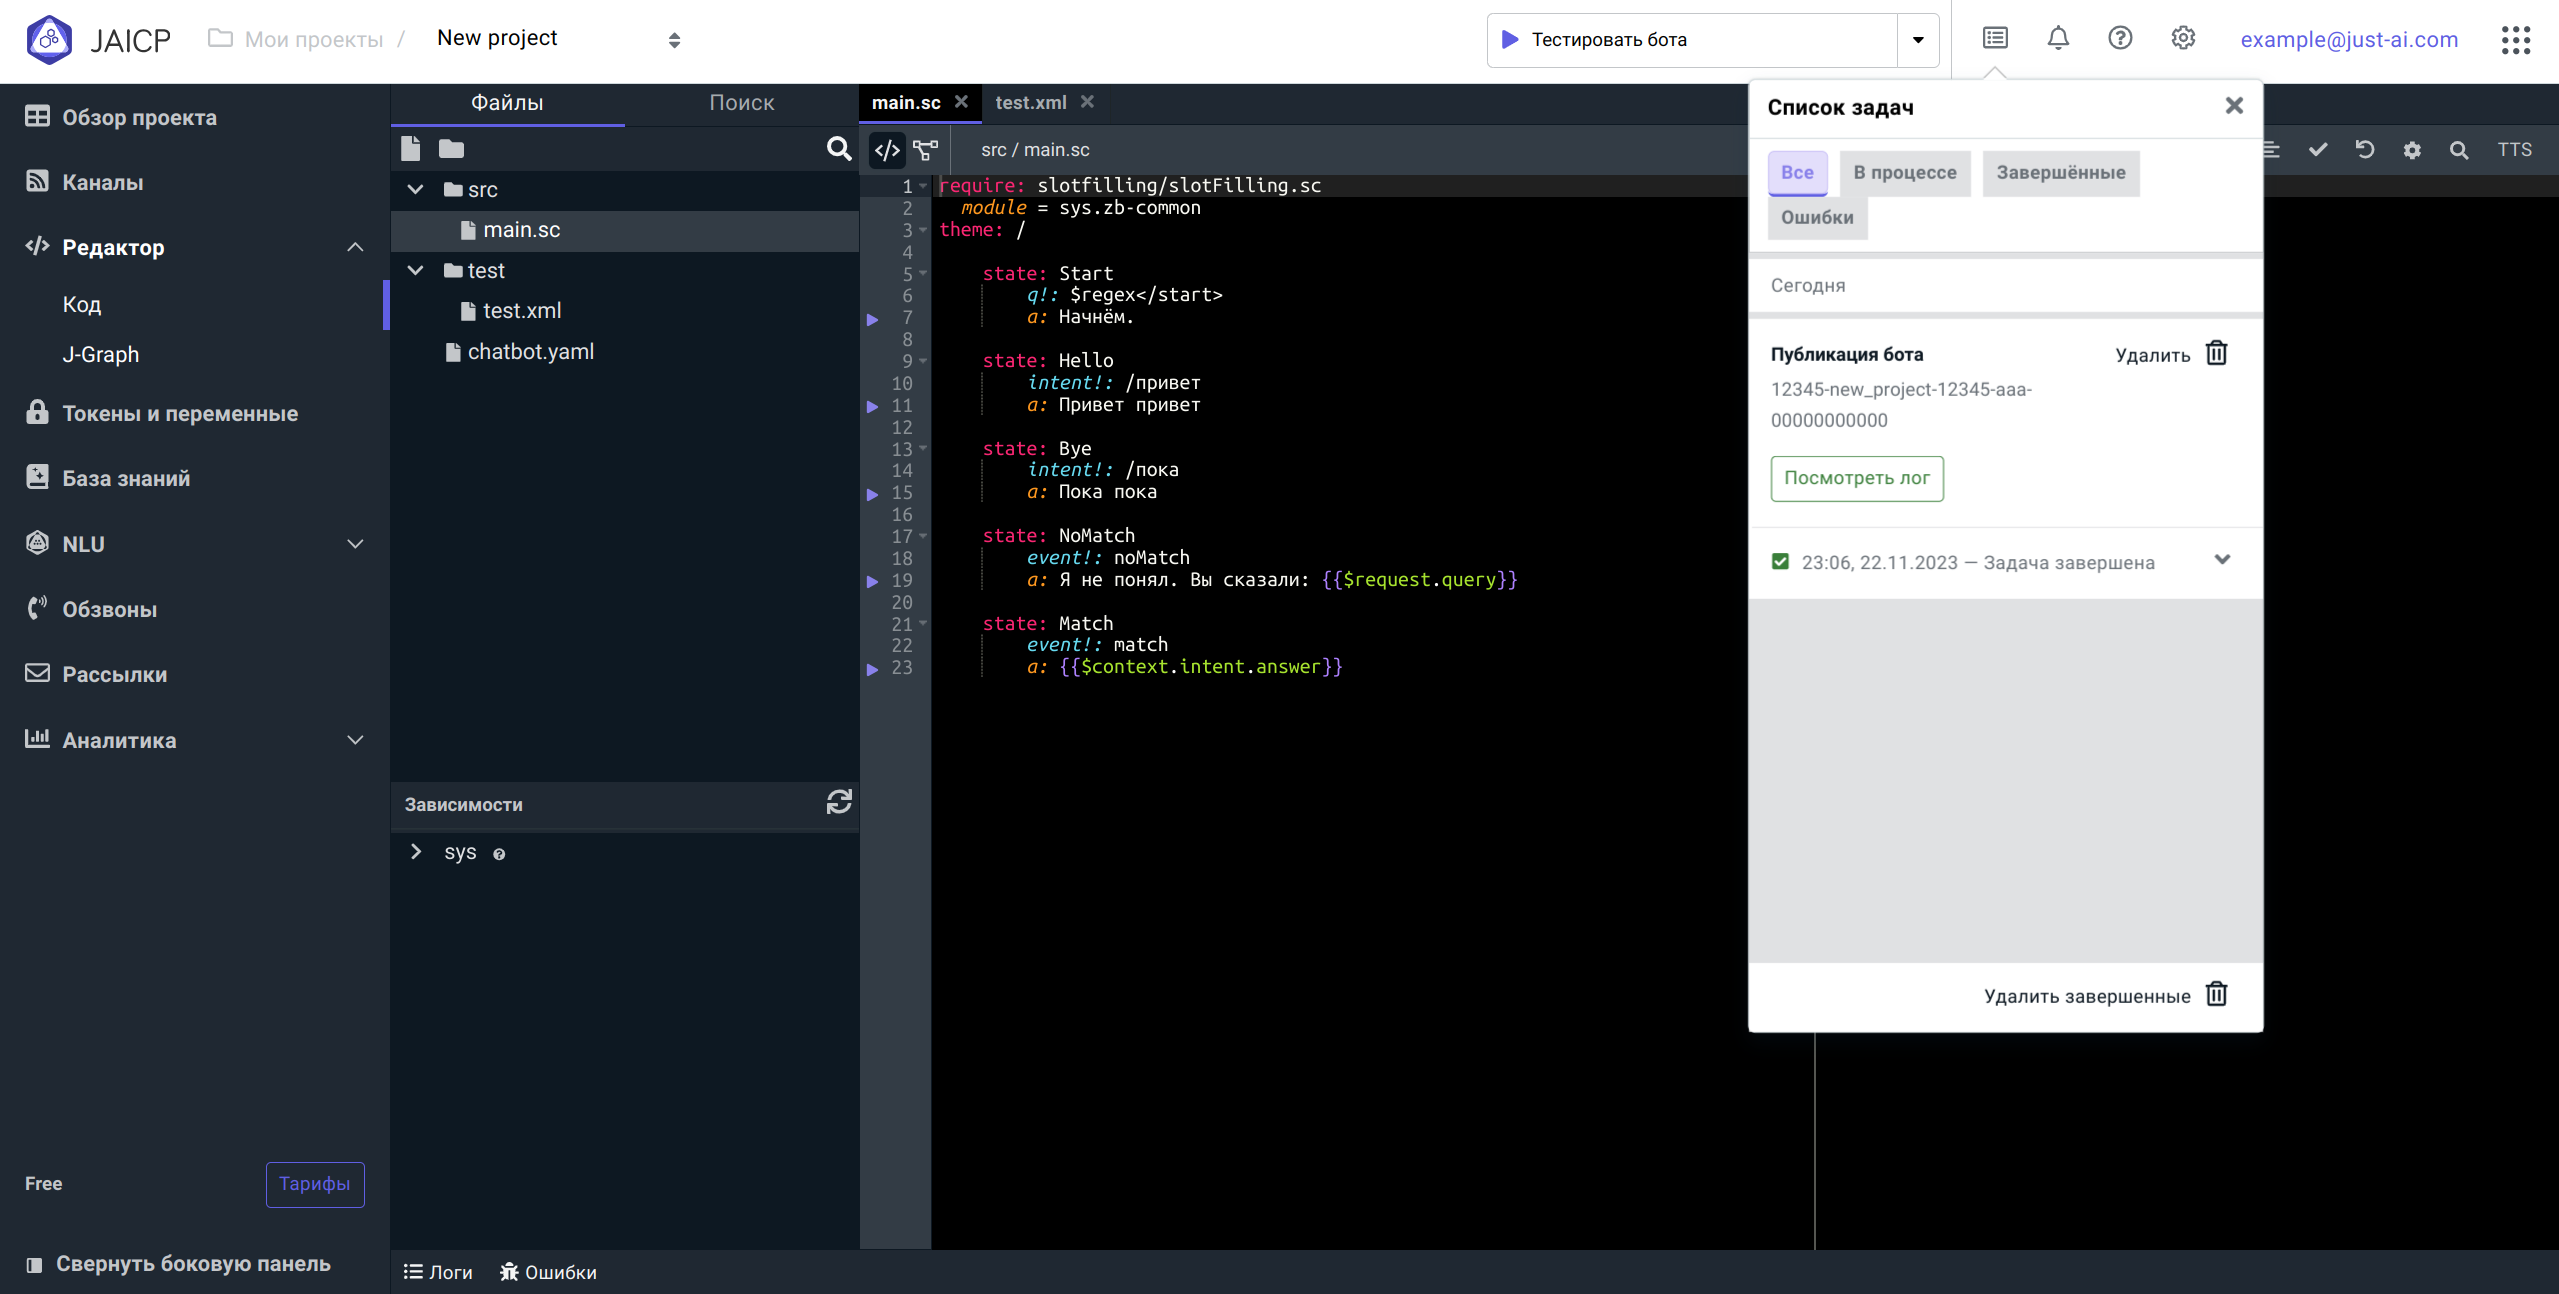This screenshot has height=1294, width=2559.
Task: Click the task list icon in header
Action: (1995, 39)
